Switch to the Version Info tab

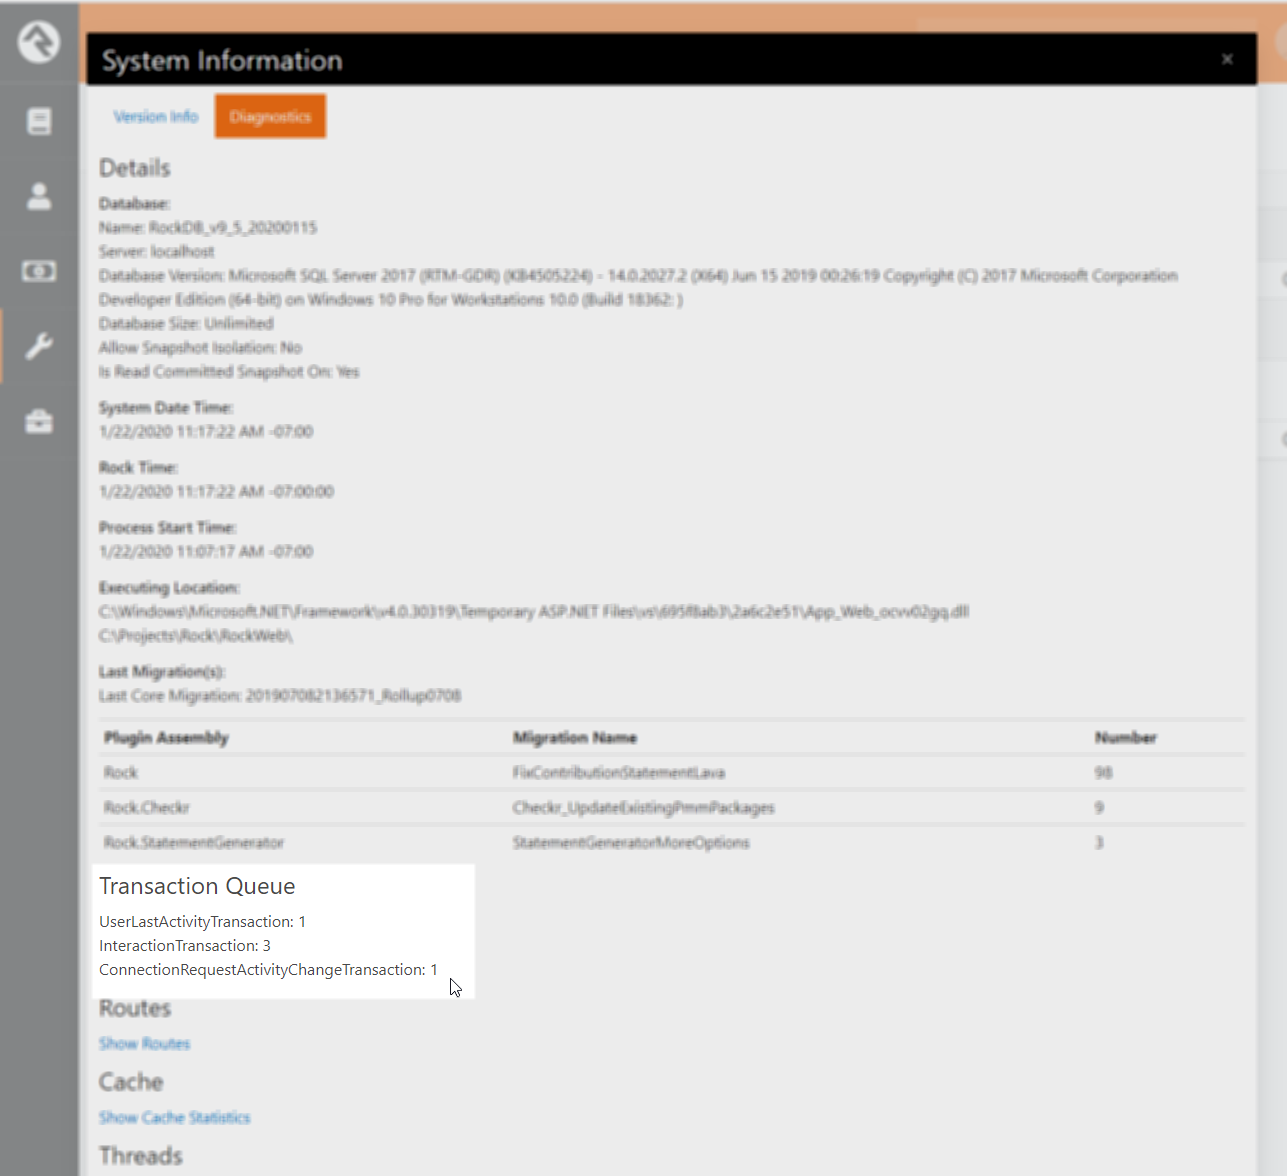(x=156, y=116)
